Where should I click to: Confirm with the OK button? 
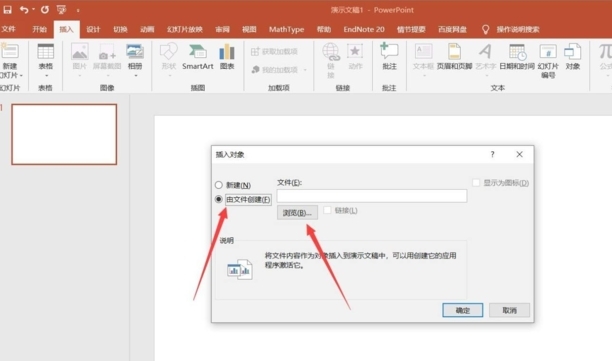[463, 310]
